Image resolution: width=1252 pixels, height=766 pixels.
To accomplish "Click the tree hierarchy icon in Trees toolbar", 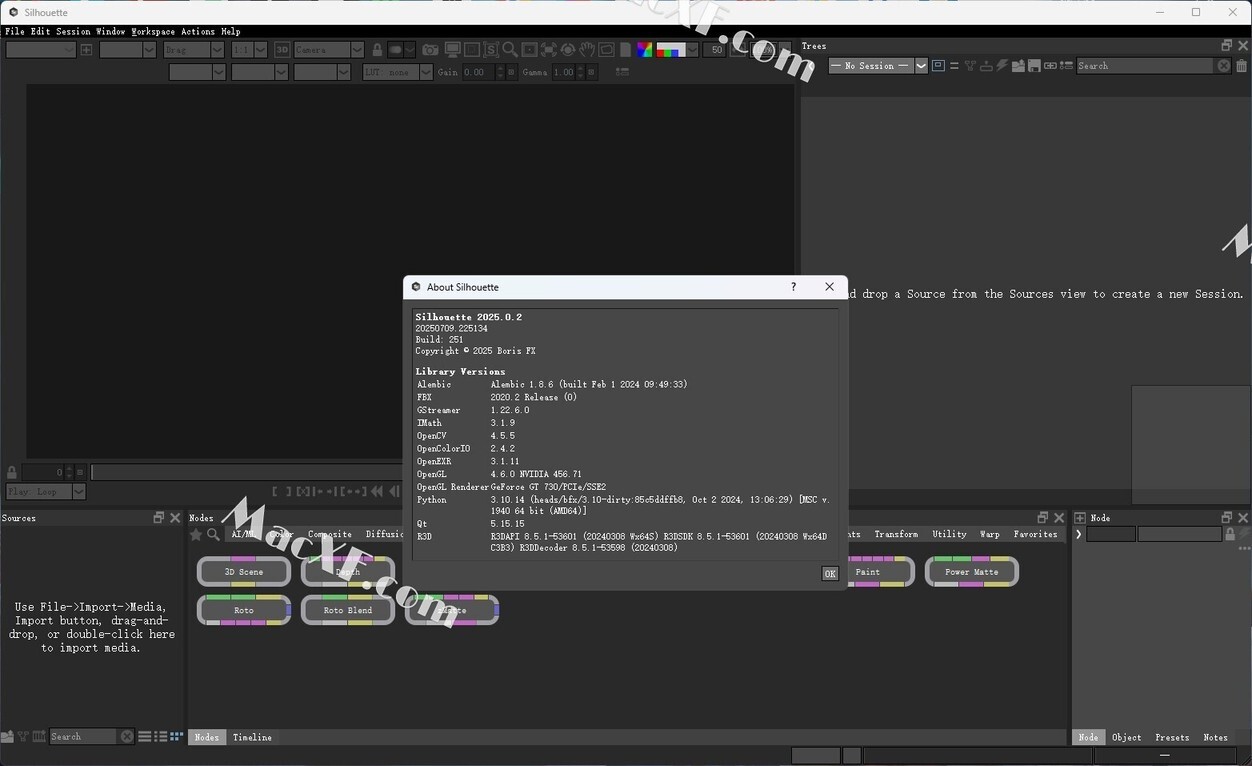I will [x=970, y=66].
